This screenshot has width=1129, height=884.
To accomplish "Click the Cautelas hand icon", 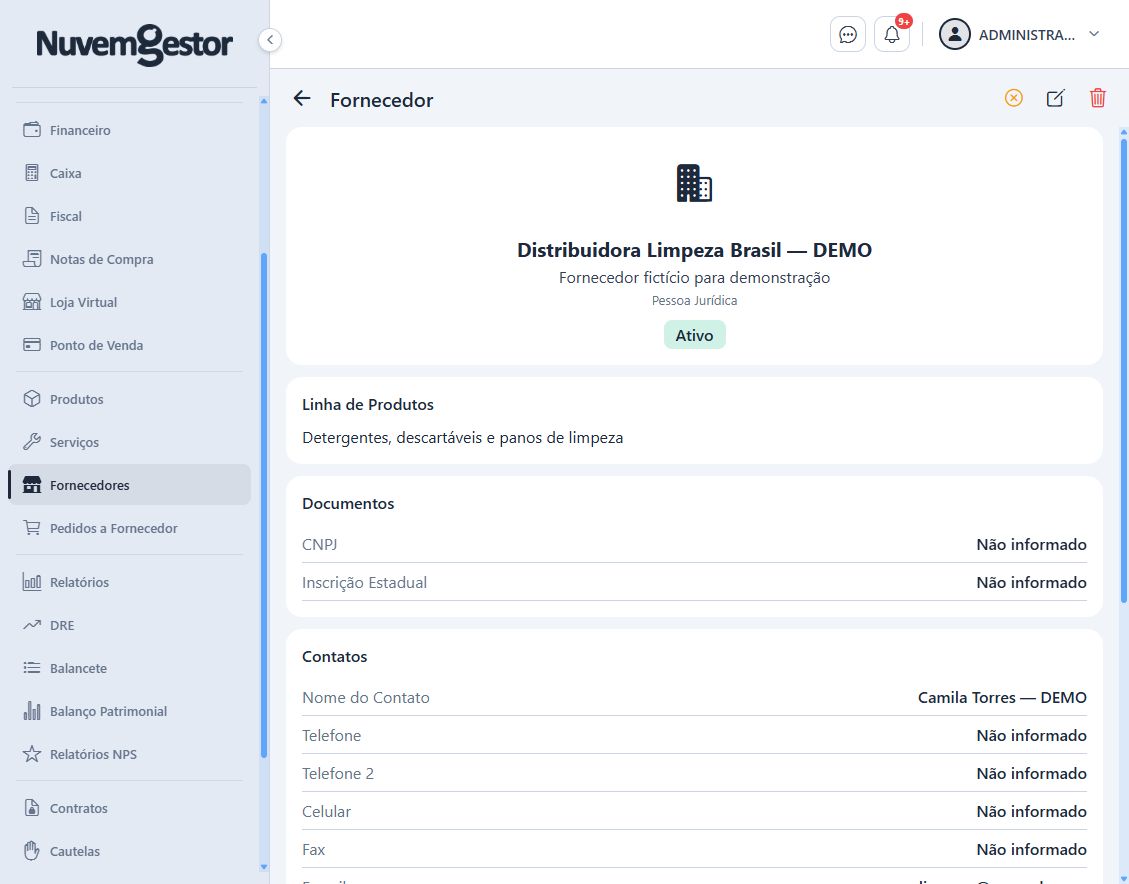I will point(32,851).
